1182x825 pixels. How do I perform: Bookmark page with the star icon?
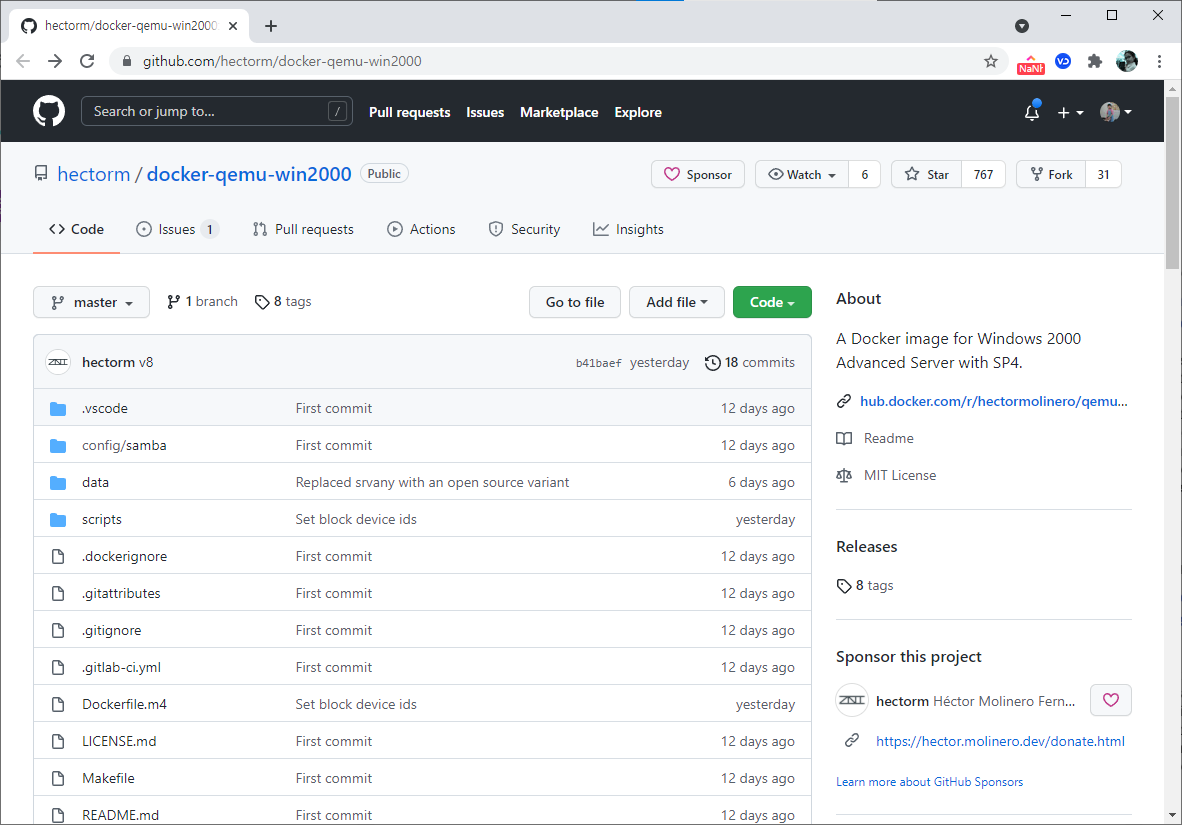(x=991, y=61)
